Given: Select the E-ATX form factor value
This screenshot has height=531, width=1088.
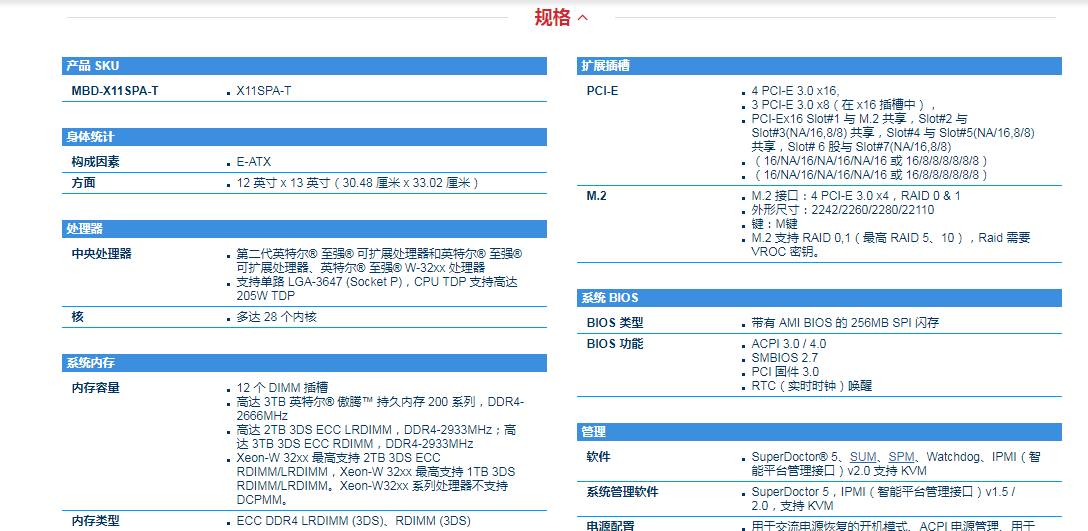Looking at the screenshot, I should pos(254,162).
